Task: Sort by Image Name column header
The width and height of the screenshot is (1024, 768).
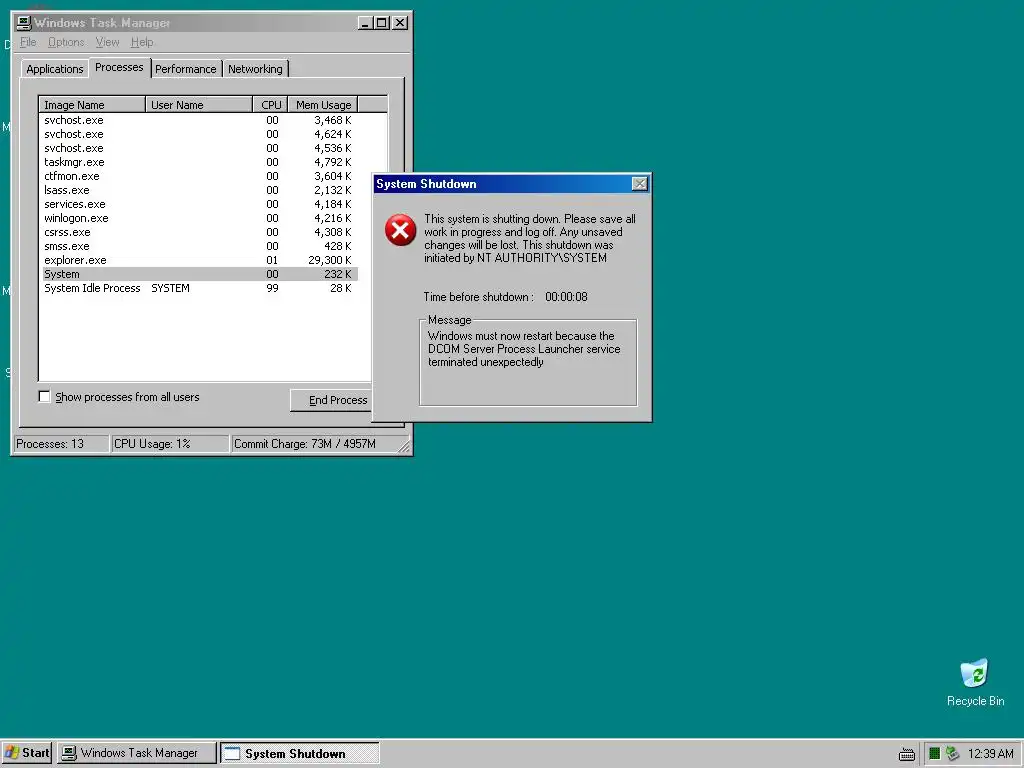Action: coord(92,104)
